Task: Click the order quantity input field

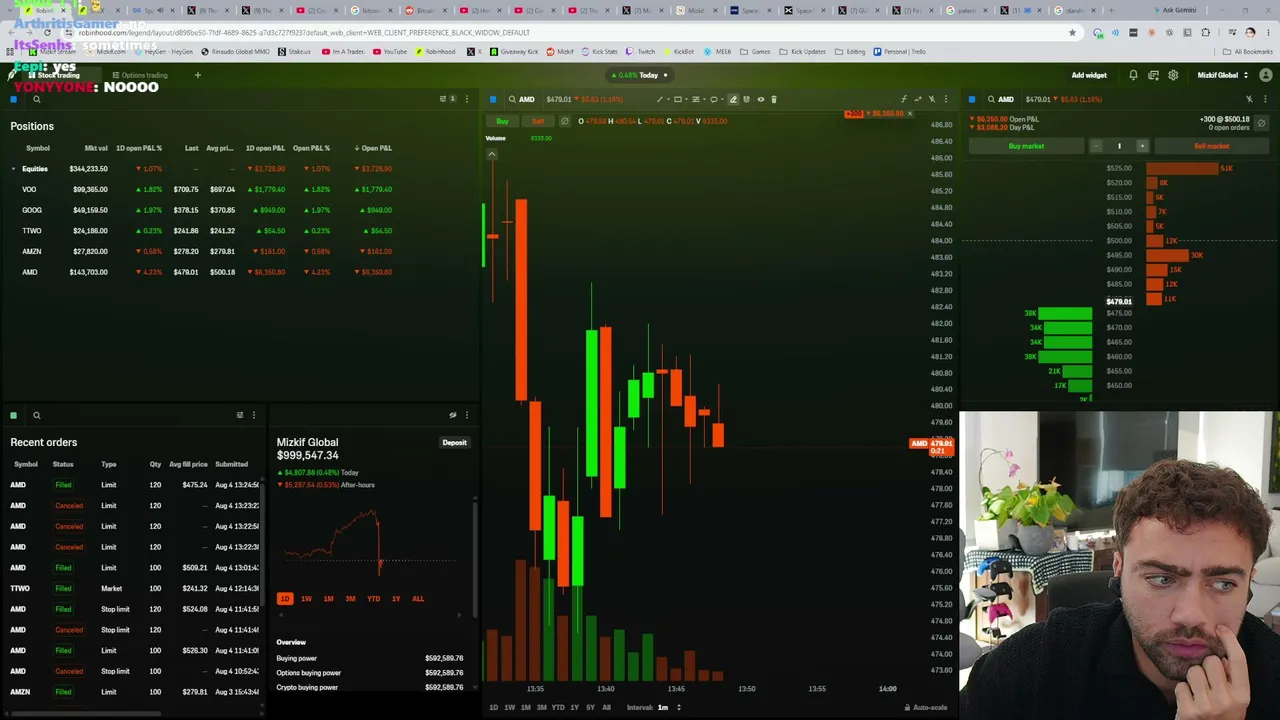Action: tap(1119, 146)
